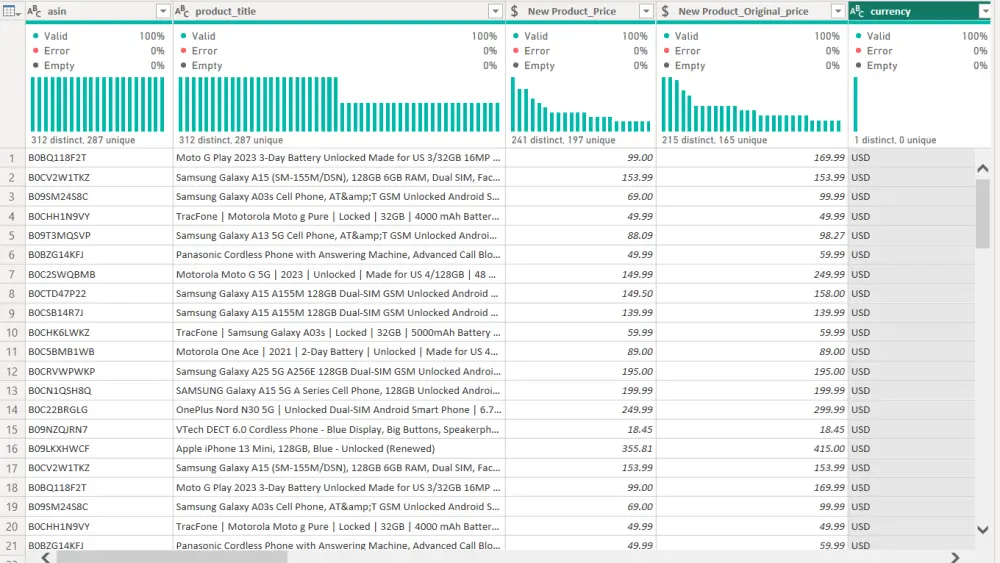Click the table options icon in the top-left corner
Image resolution: width=1000 pixels, height=563 pixels.
[11, 11]
